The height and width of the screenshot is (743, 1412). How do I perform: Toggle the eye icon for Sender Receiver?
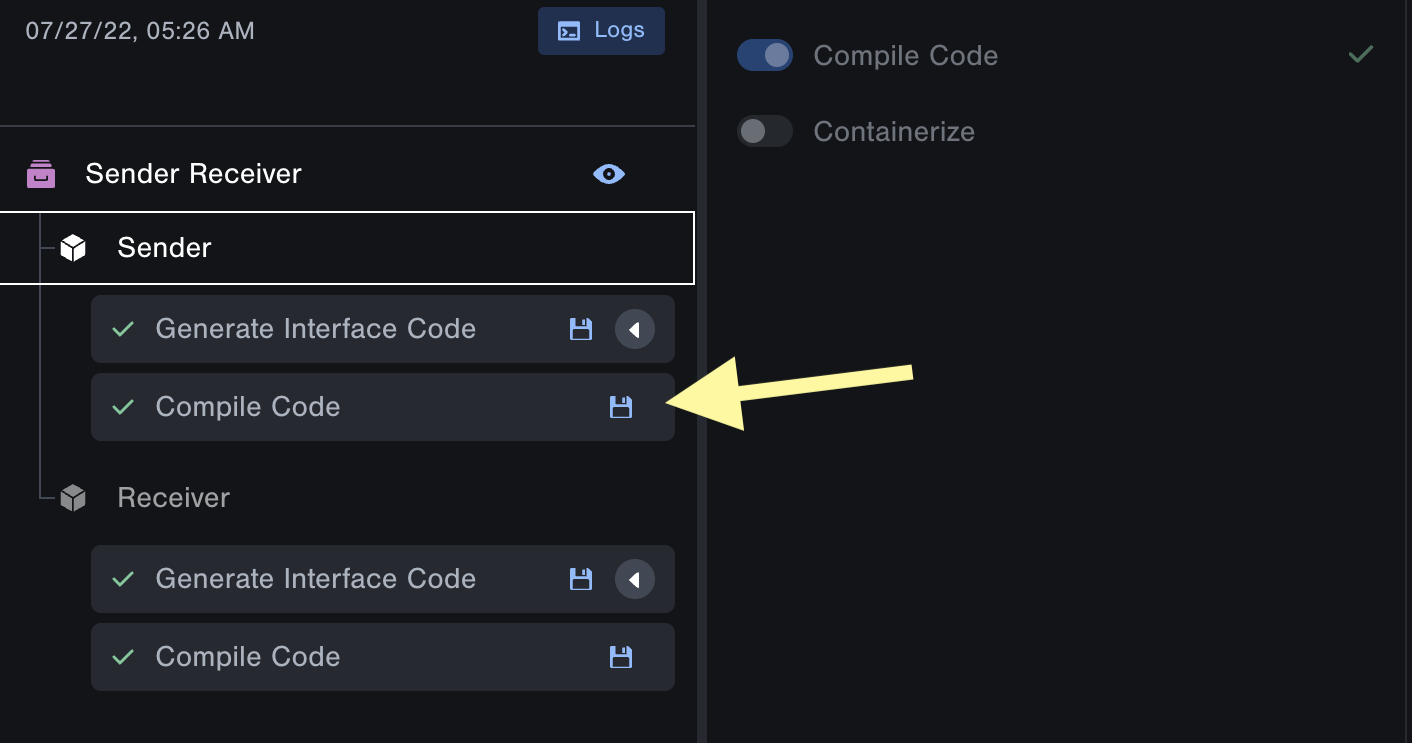(609, 174)
